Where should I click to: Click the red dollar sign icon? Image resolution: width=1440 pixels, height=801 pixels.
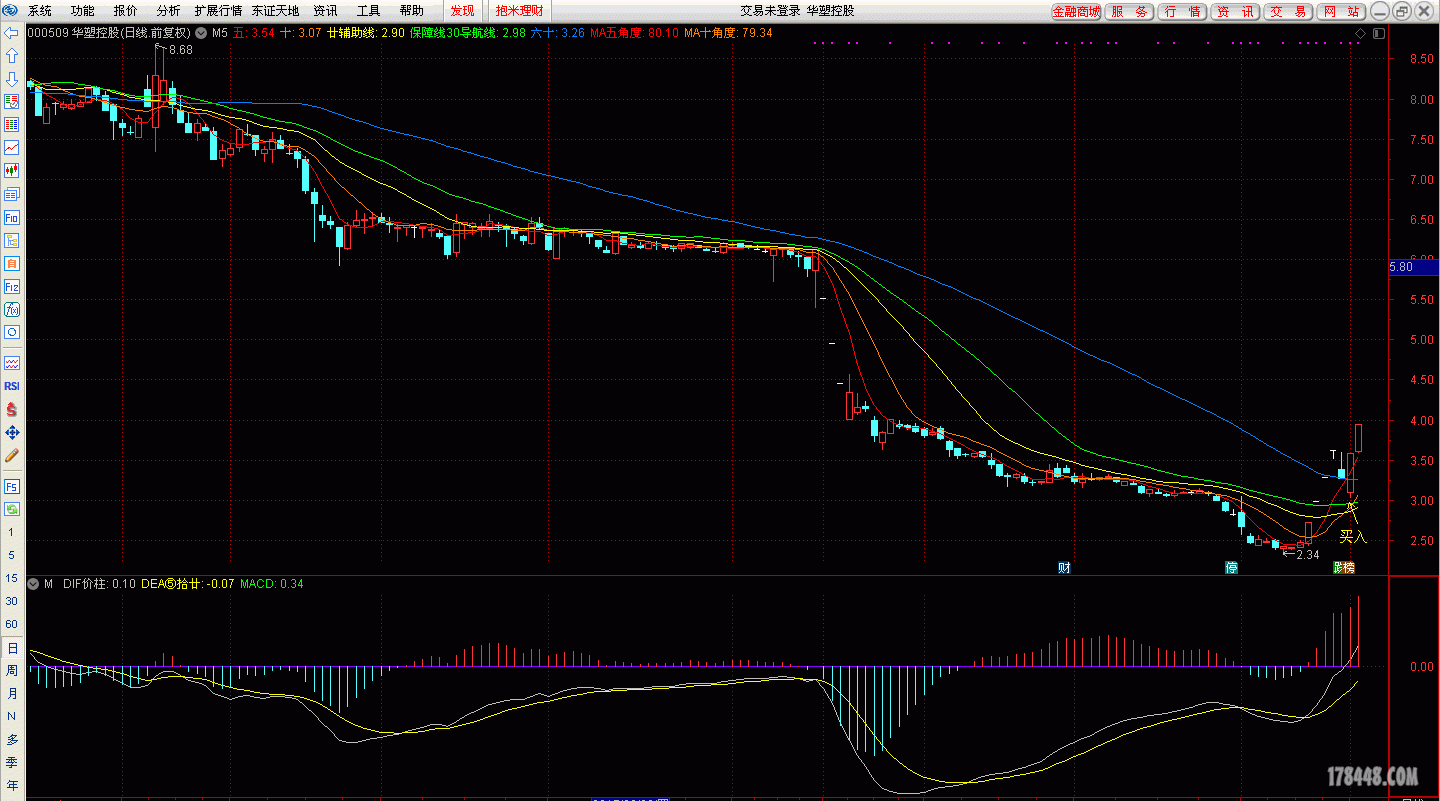pos(12,409)
